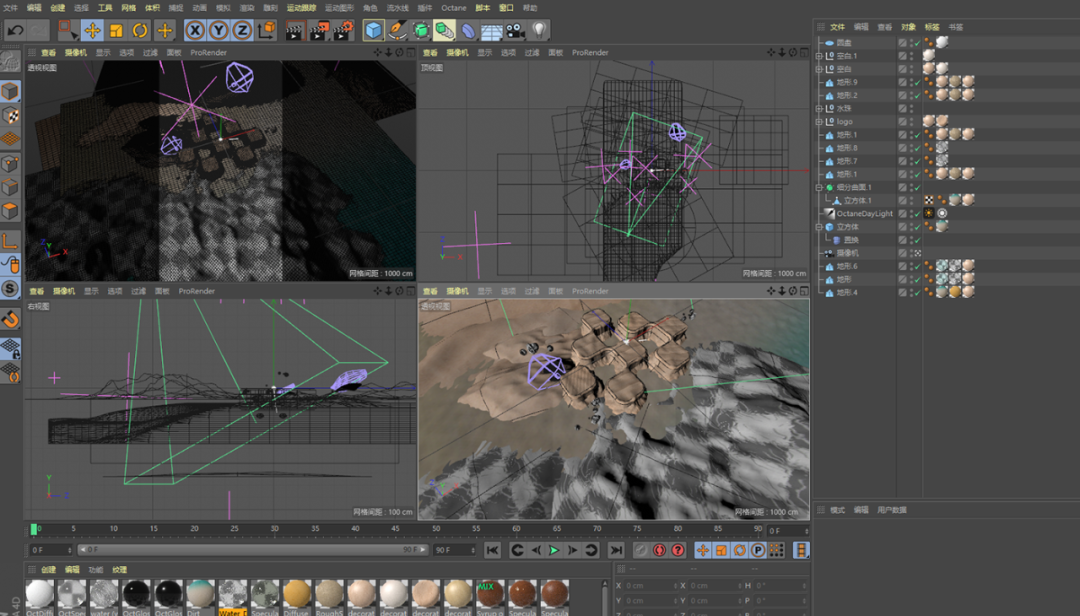Screen dimensions: 1080x616
Task: Jump to the start of the timeline
Action: [492, 550]
